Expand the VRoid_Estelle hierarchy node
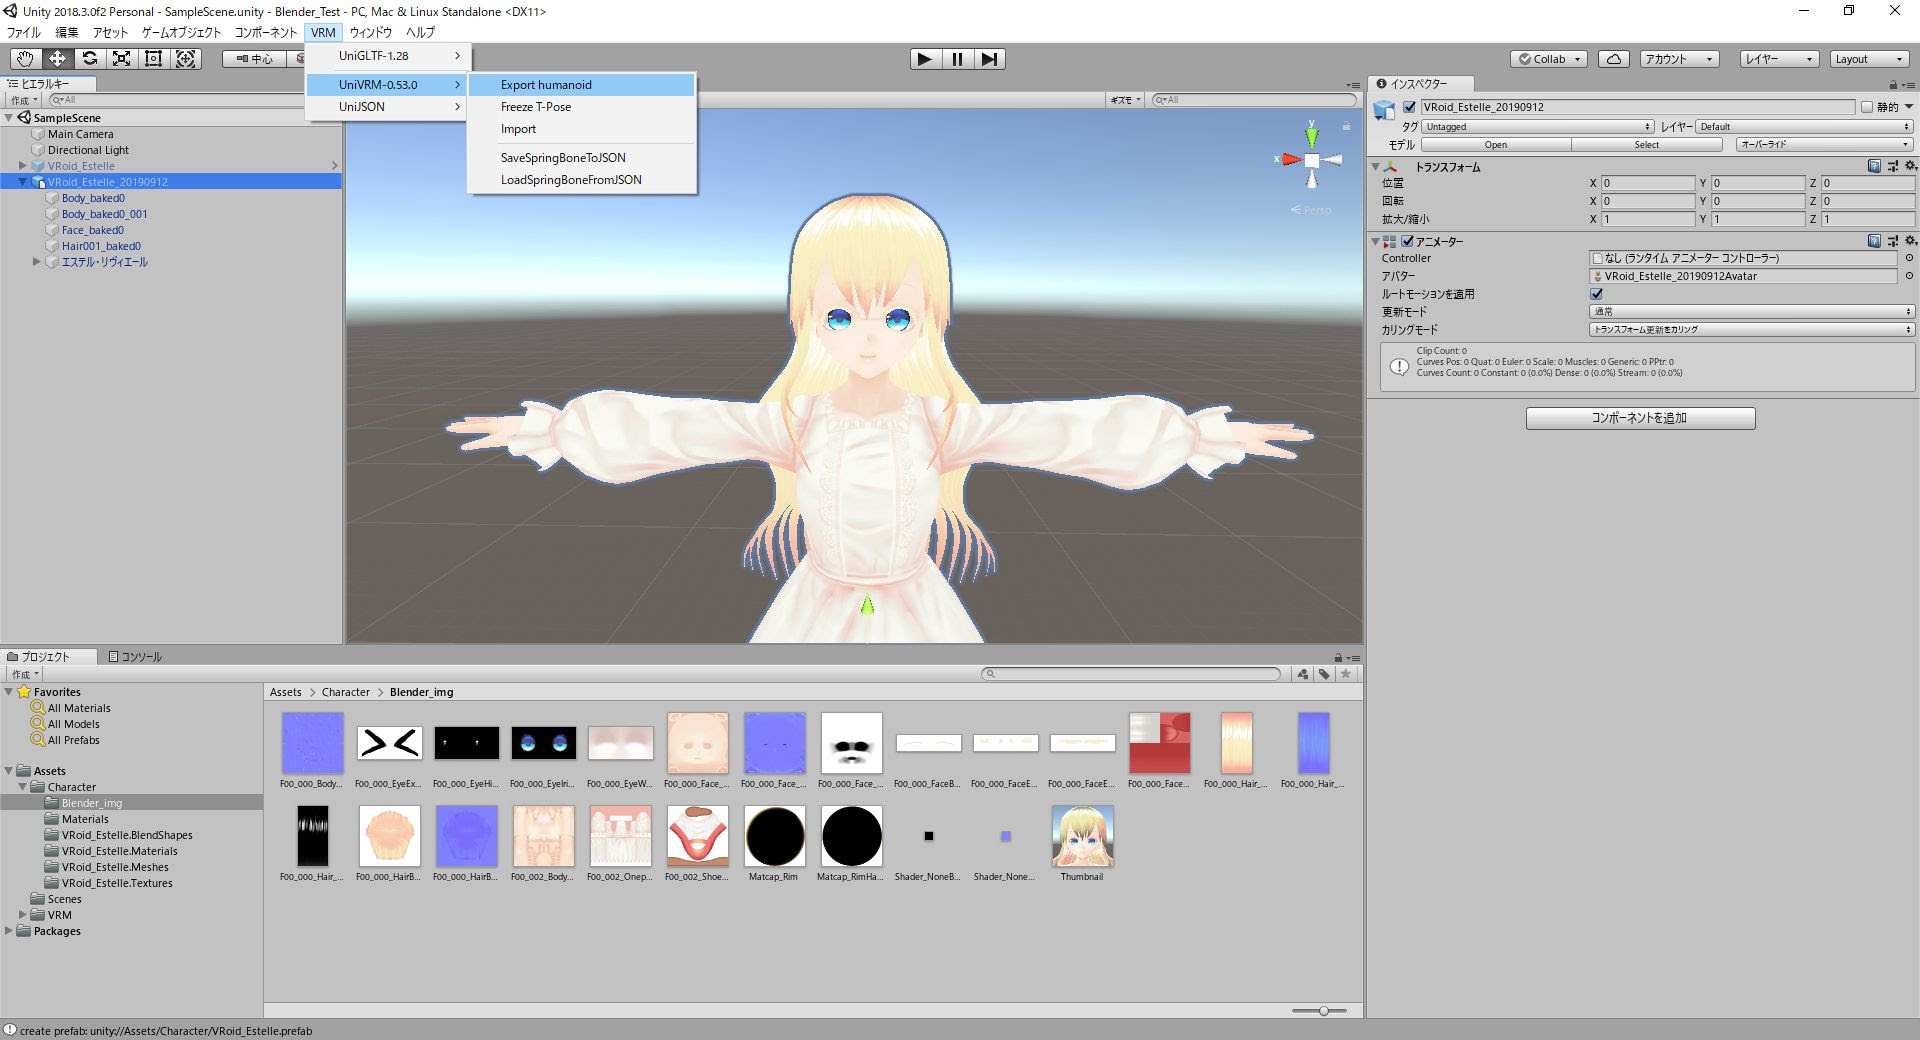Screen dimensions: 1920x1040 pos(22,166)
